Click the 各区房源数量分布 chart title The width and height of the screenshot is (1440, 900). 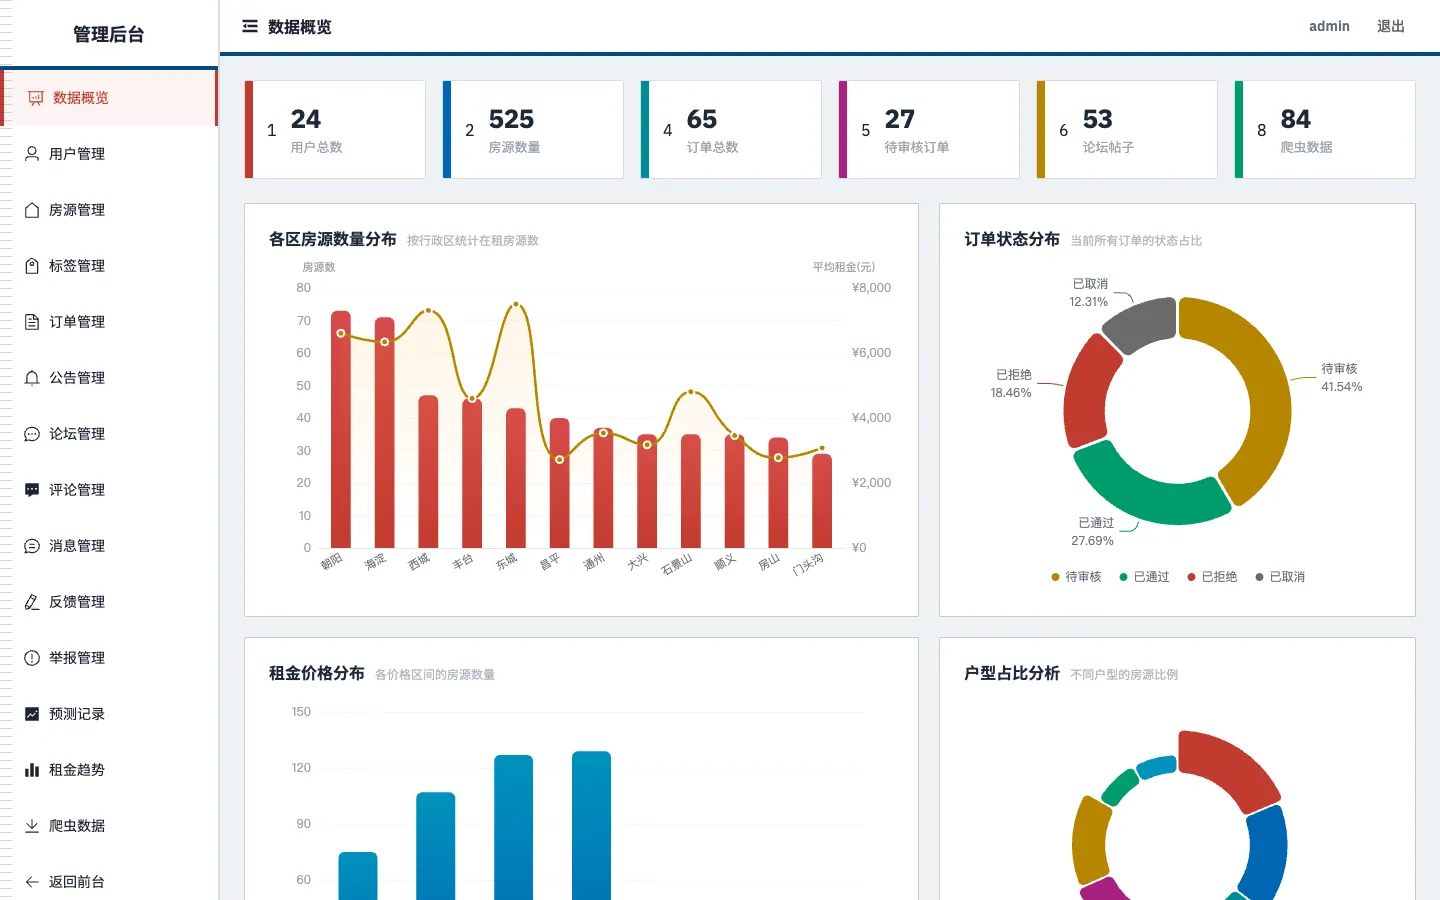[x=332, y=239]
